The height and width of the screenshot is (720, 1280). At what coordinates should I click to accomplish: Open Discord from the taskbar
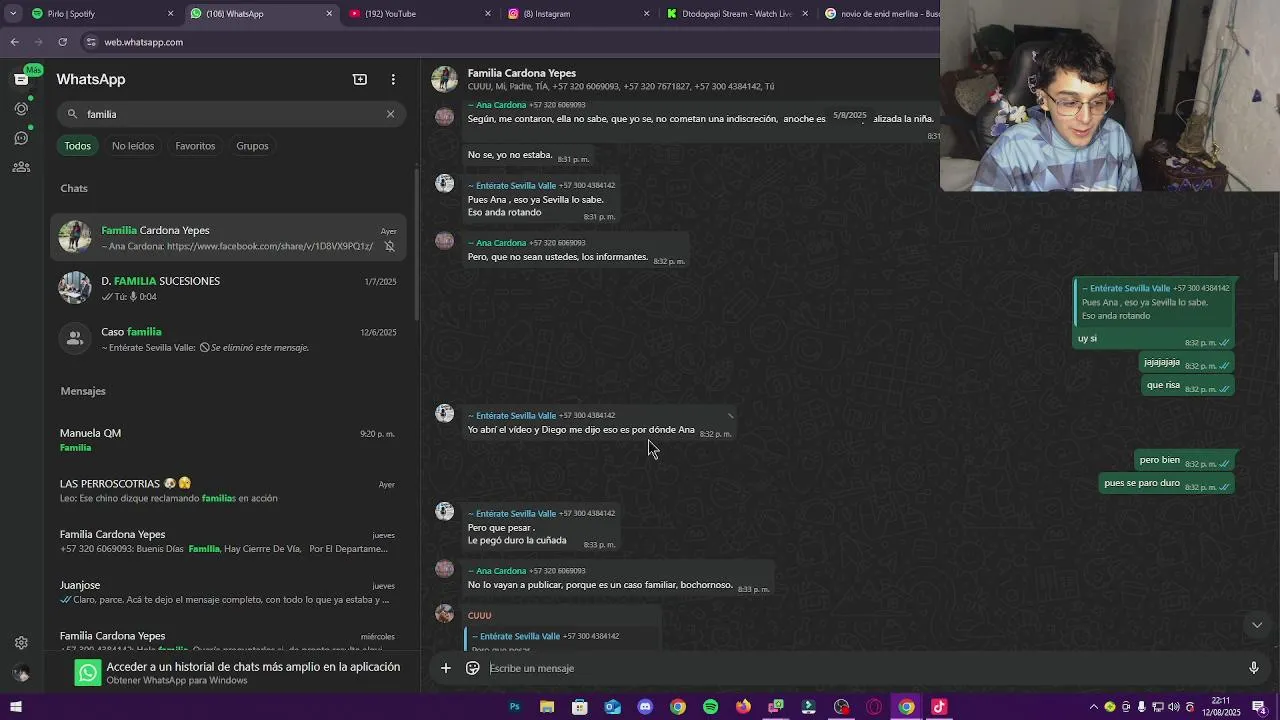(x=645, y=707)
